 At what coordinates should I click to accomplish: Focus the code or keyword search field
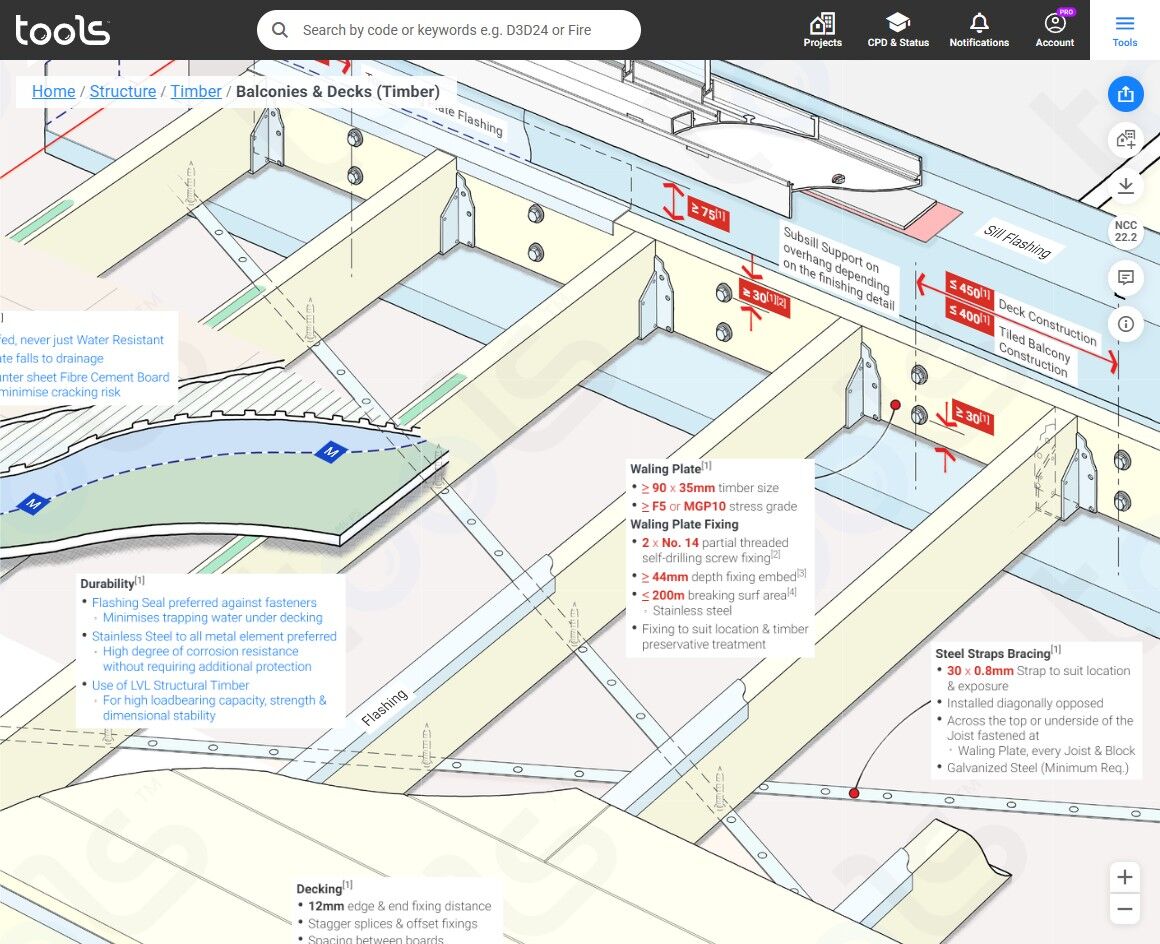(448, 30)
